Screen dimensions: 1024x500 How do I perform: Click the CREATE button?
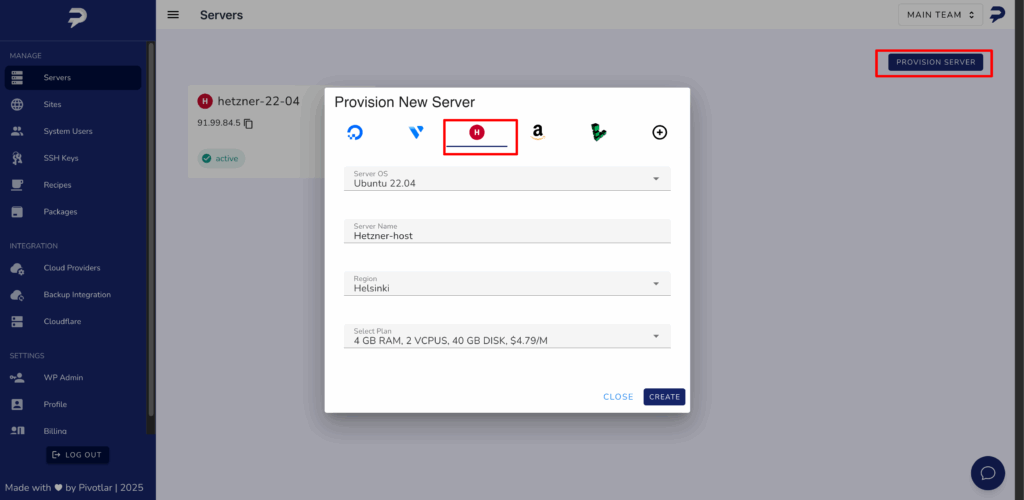coord(664,397)
